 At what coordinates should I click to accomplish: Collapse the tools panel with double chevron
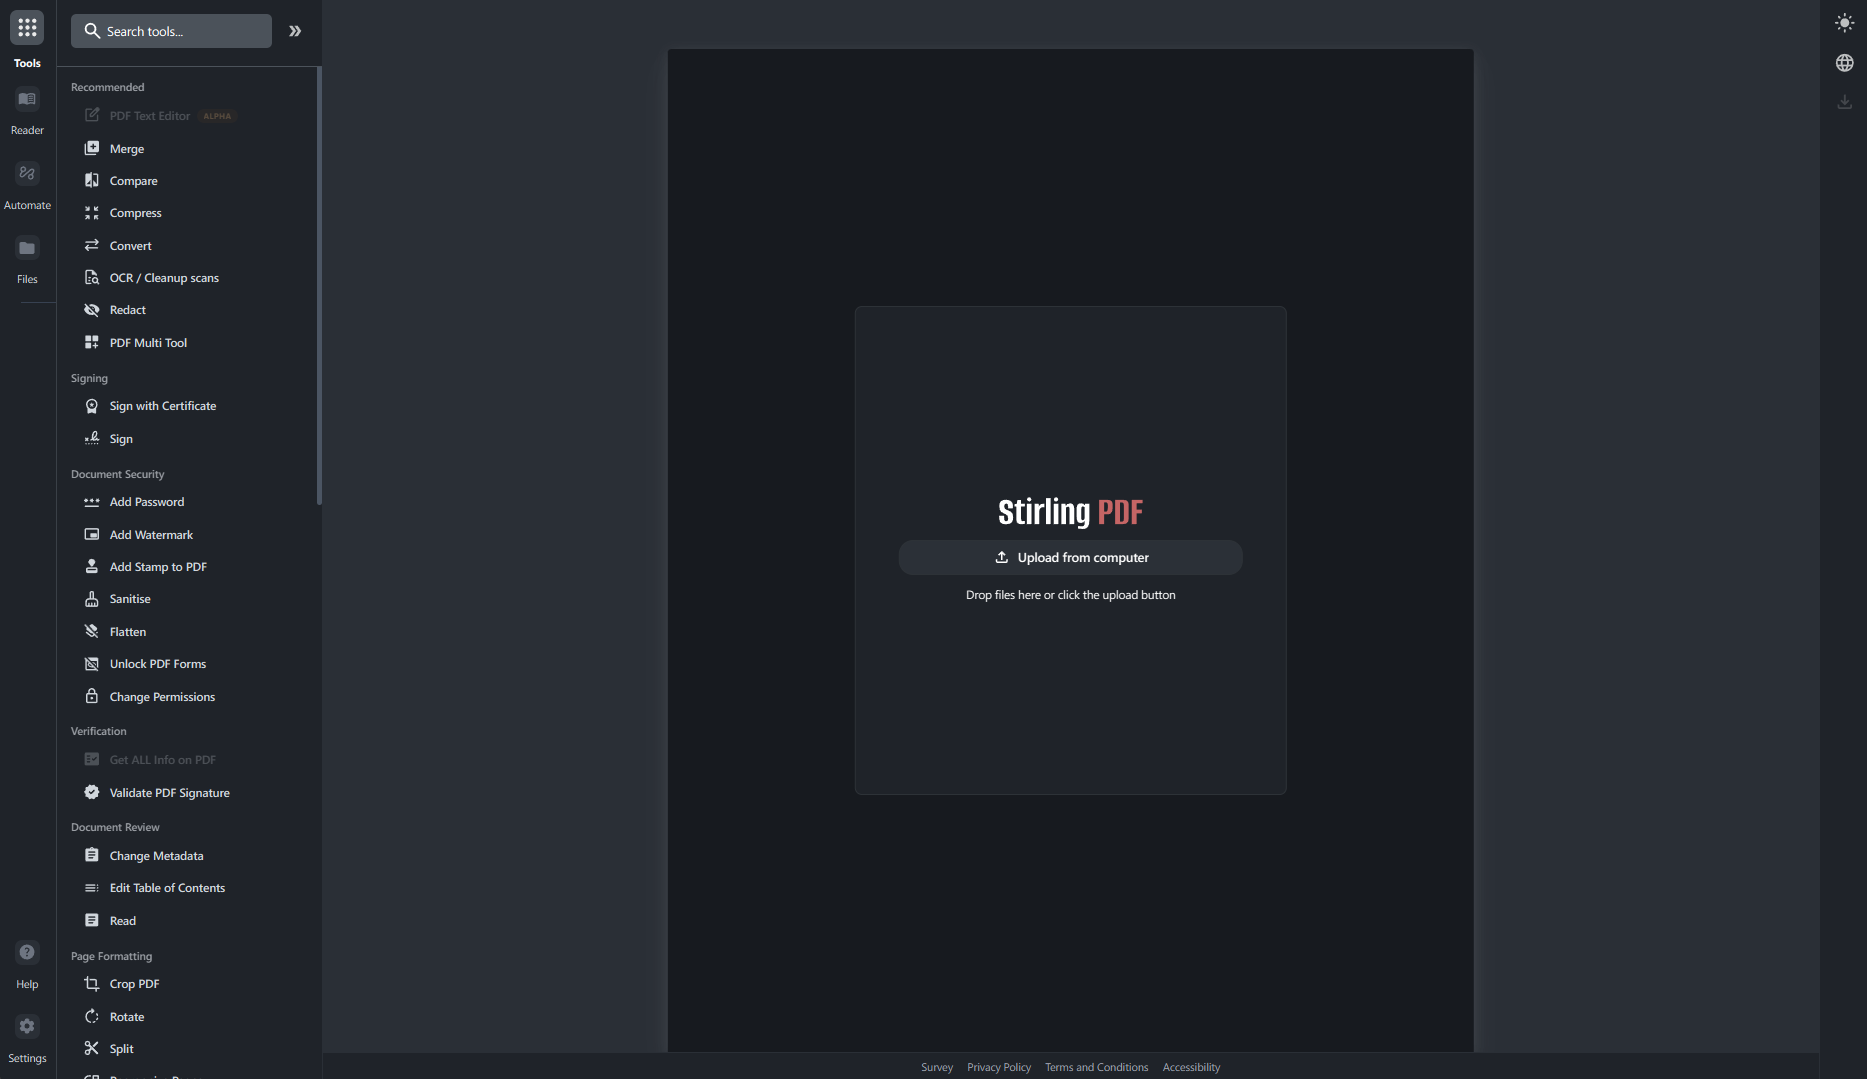(x=295, y=31)
